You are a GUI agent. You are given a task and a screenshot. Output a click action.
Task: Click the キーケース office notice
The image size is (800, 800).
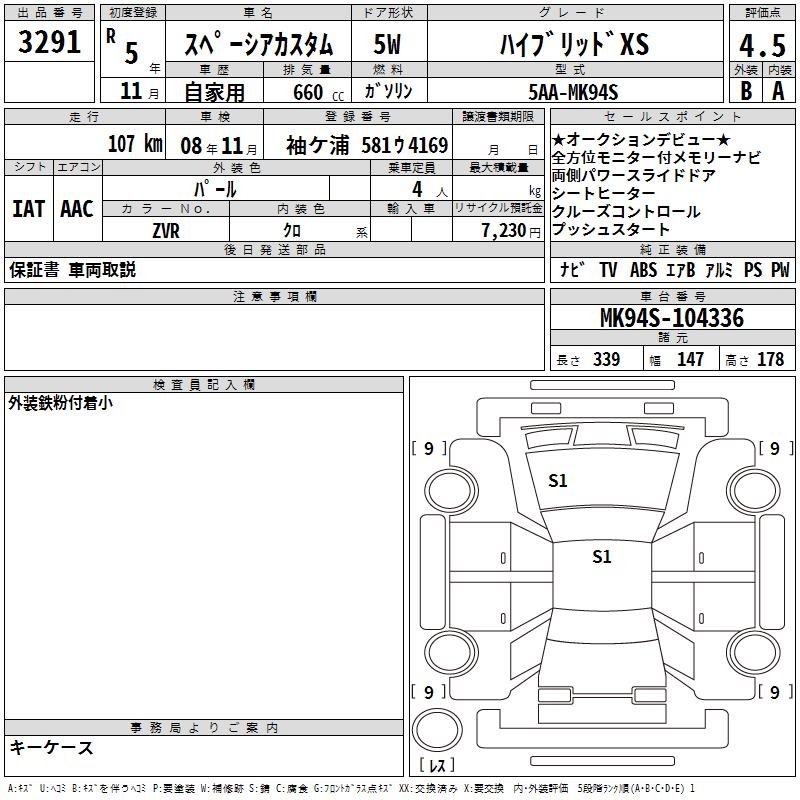[x=52, y=747]
